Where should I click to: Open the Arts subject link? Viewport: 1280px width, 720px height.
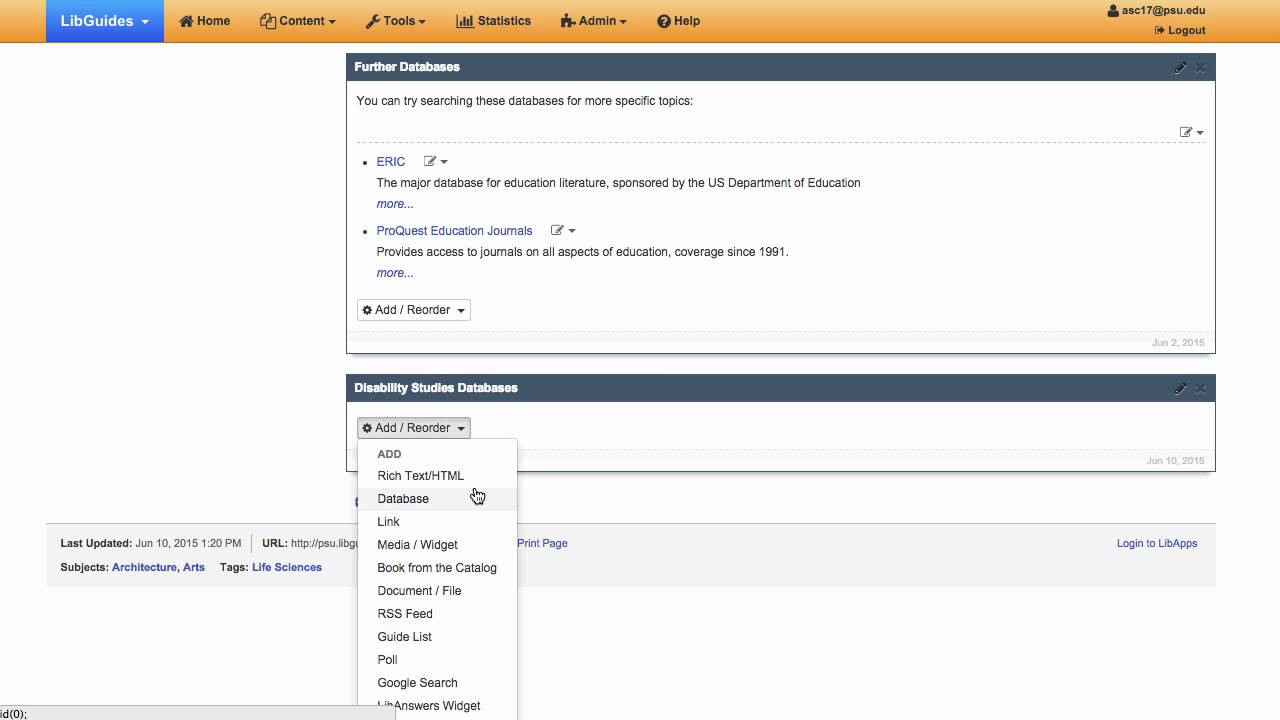pos(194,567)
